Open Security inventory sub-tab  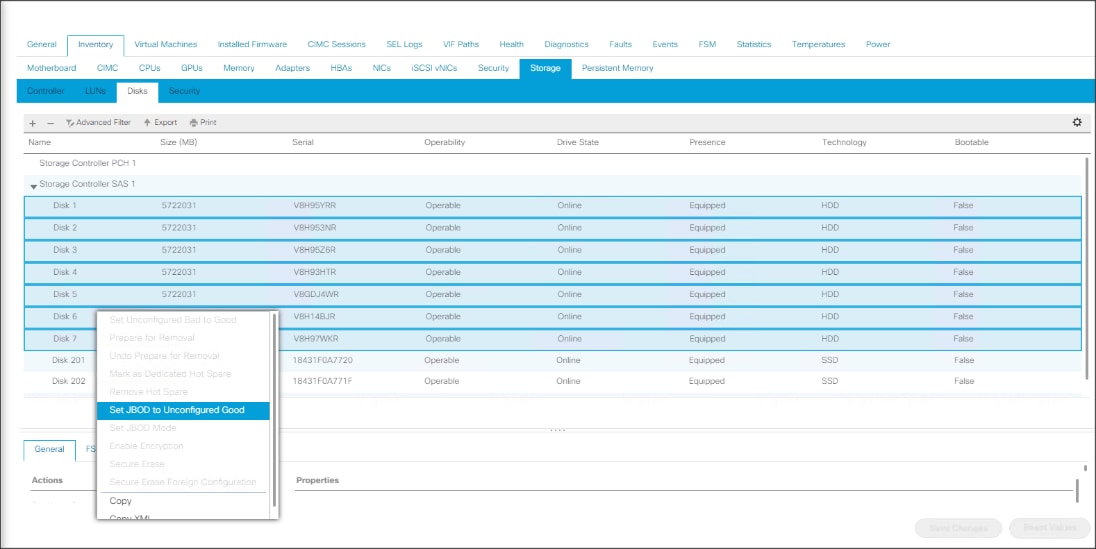coord(493,68)
